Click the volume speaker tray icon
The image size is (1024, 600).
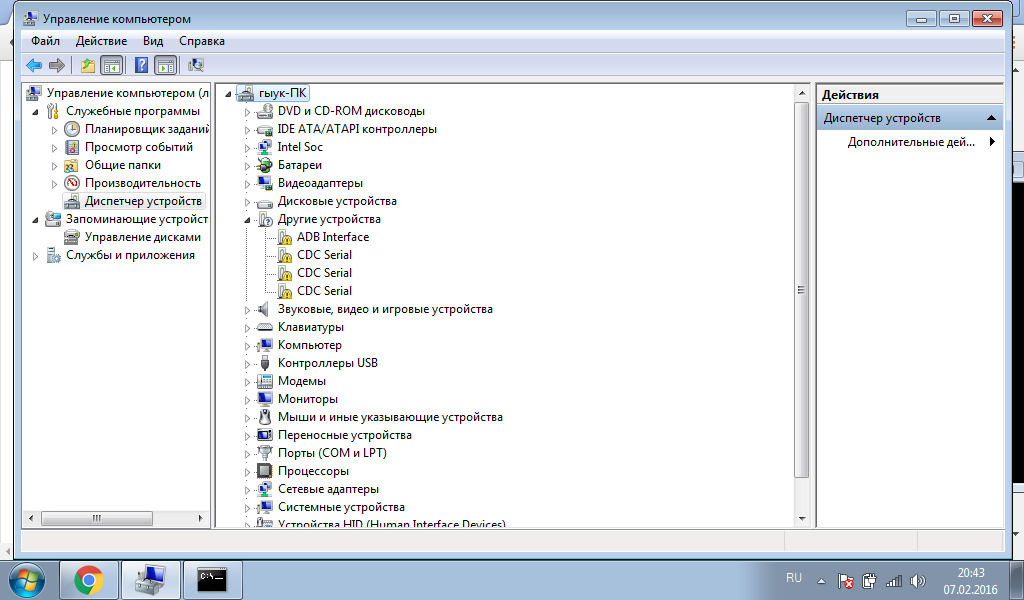918,580
